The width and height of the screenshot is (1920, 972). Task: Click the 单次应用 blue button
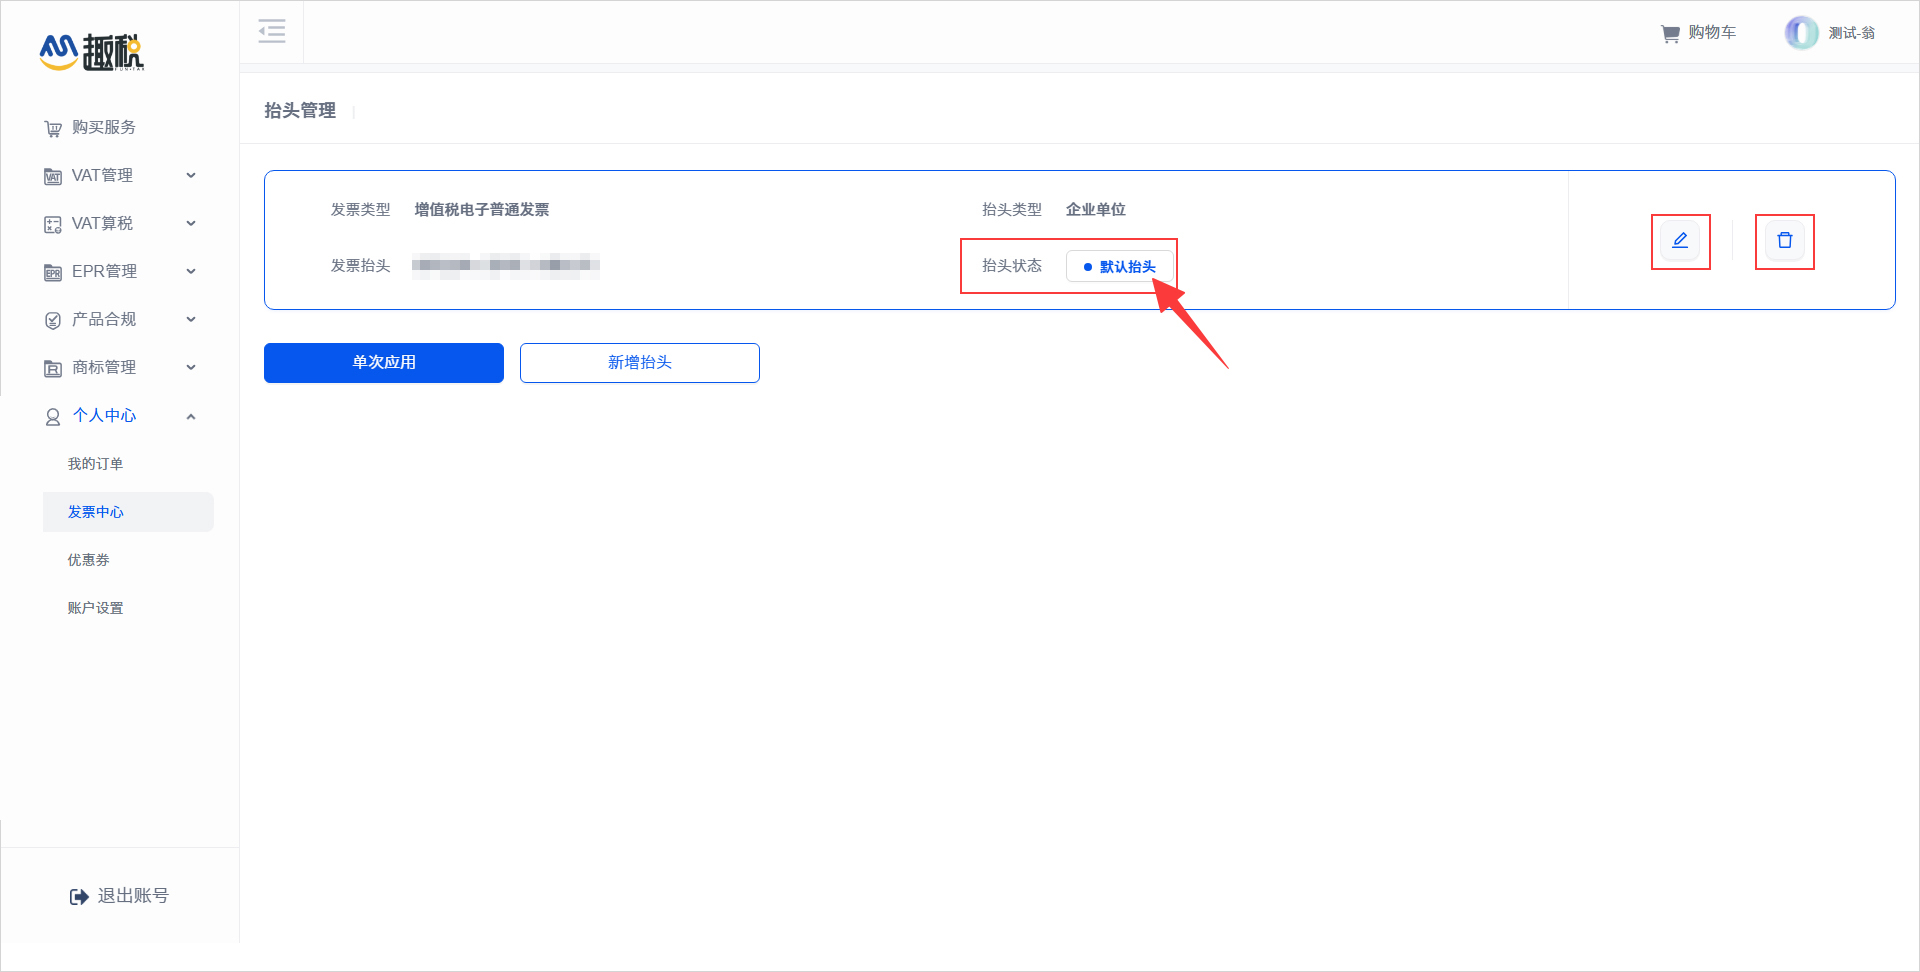(383, 362)
